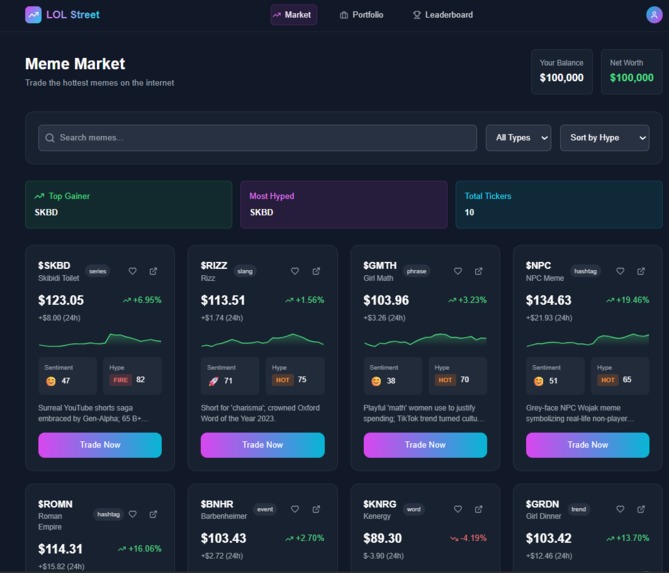
Task: Click the $SKBD price chart sparkline
Action: tap(100, 340)
